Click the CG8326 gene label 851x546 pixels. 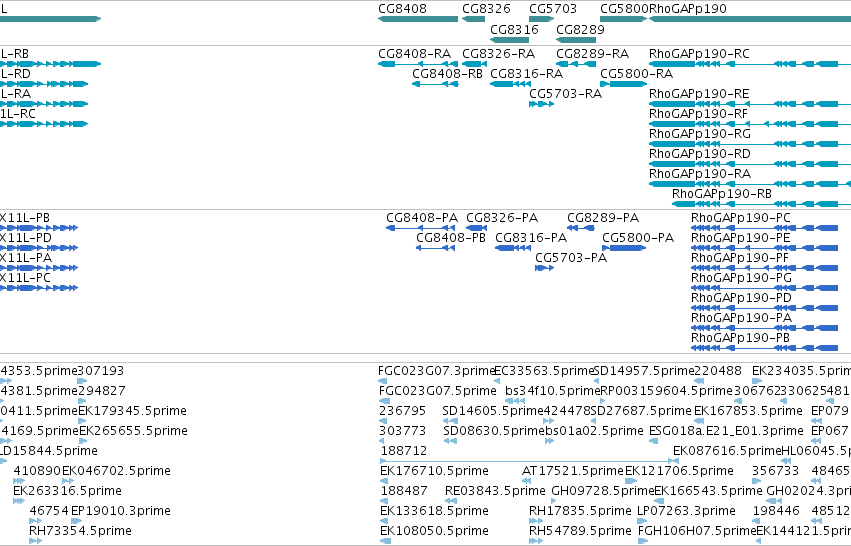pos(486,9)
